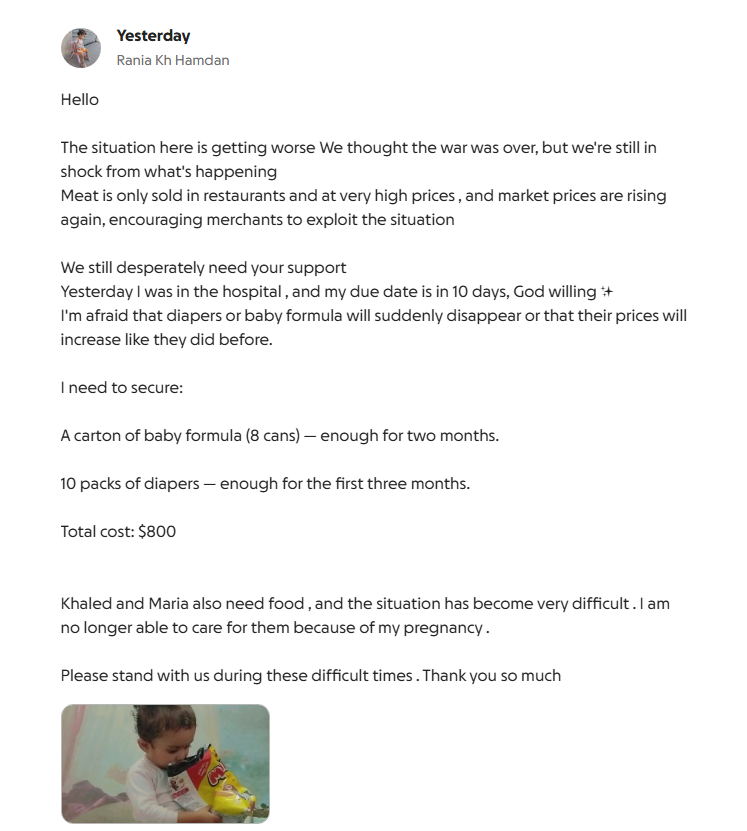Click 'I'm afraid that diapers or baby formula' line
The width and height of the screenshot is (747, 831).
[x=373, y=316]
